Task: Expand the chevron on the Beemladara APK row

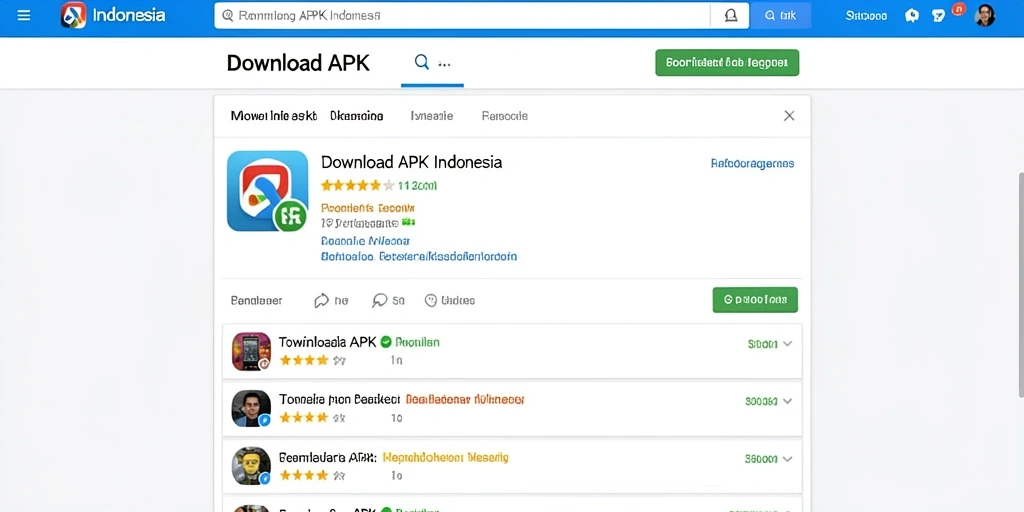Action: [x=787, y=458]
